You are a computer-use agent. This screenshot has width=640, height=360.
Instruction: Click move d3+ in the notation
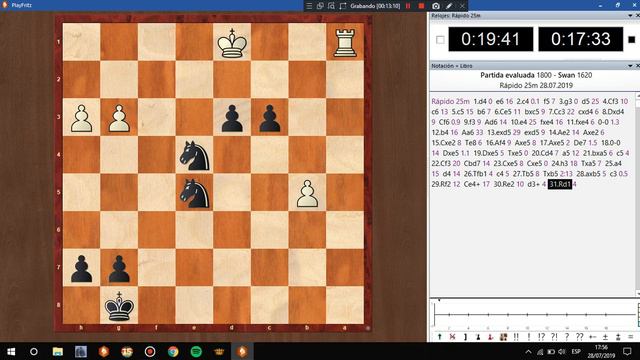pyautogui.click(x=533, y=184)
